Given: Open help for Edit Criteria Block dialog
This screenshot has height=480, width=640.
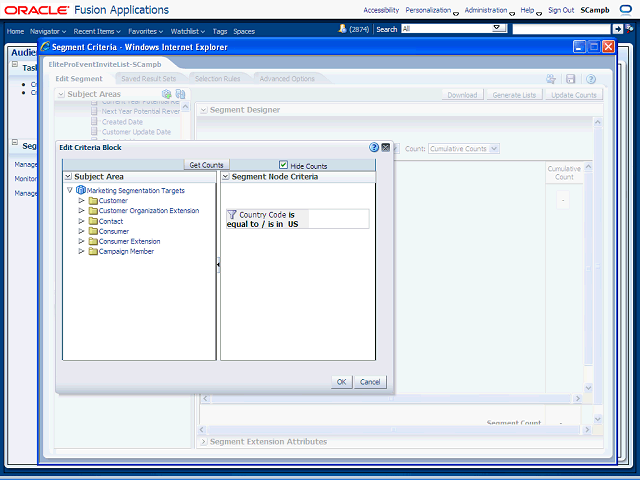Looking at the screenshot, I should (373, 147).
